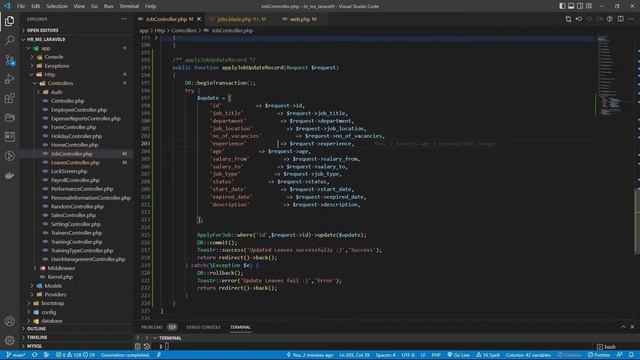Open the editor More Actions ellipsis

click(x=631, y=19)
